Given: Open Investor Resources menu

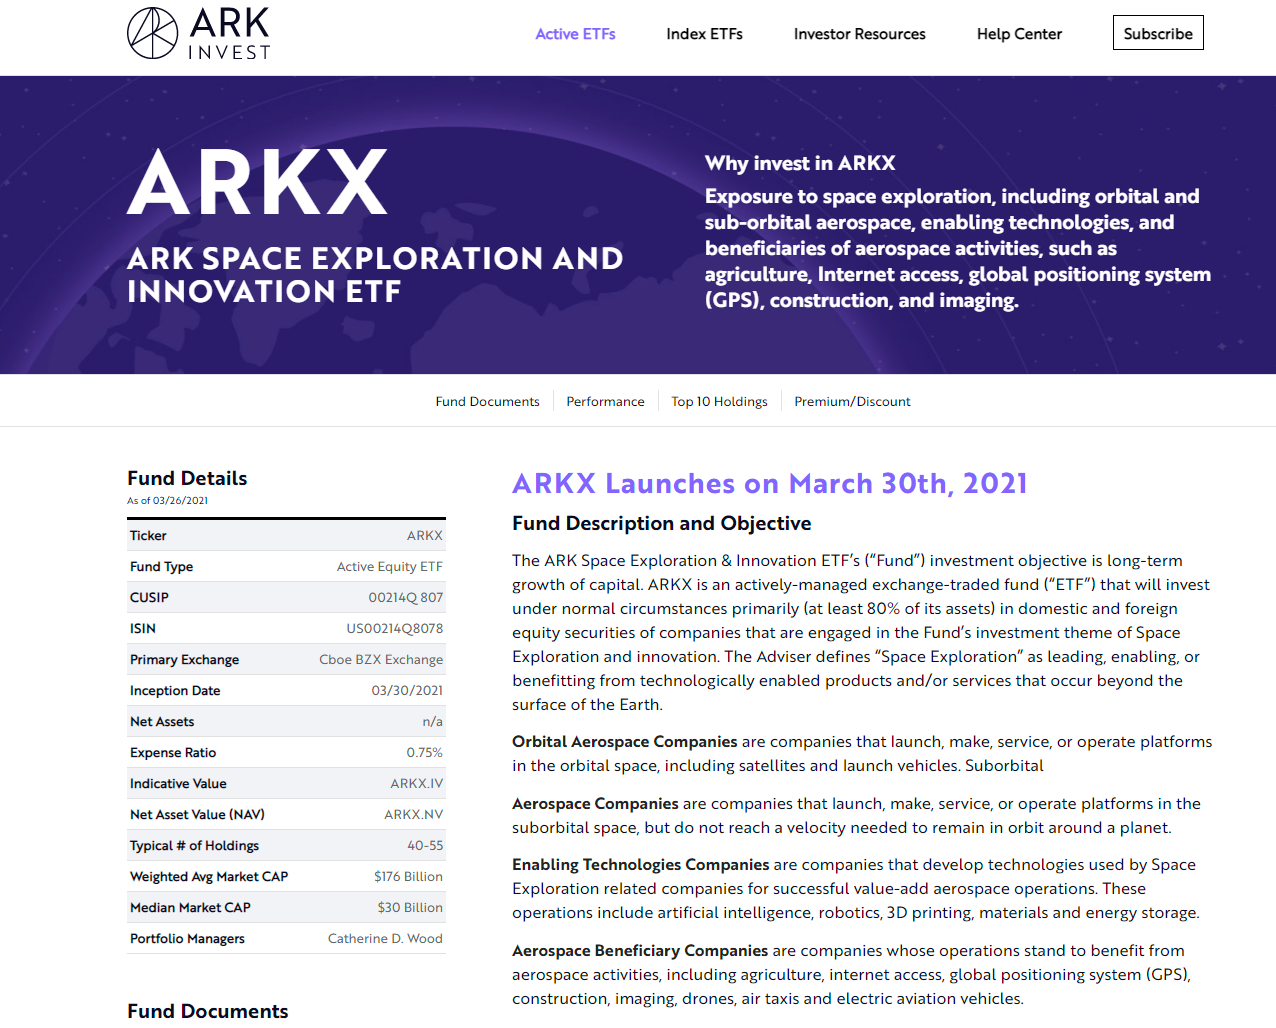Looking at the screenshot, I should [x=859, y=34].
